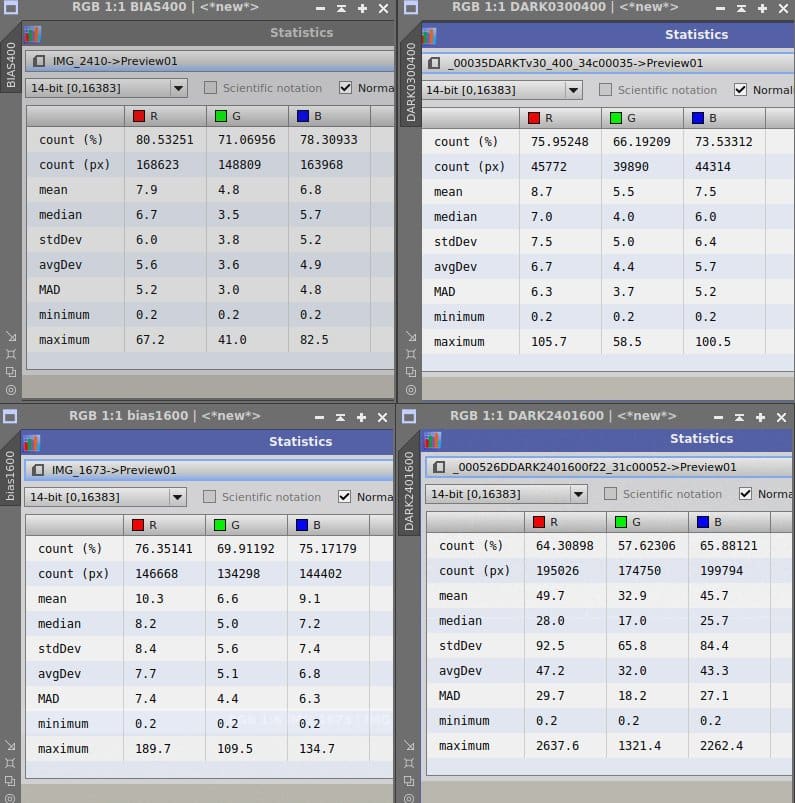Click the maximum R value 2637.6 cell
Viewport: 795px width, 803px height.
click(x=557, y=746)
